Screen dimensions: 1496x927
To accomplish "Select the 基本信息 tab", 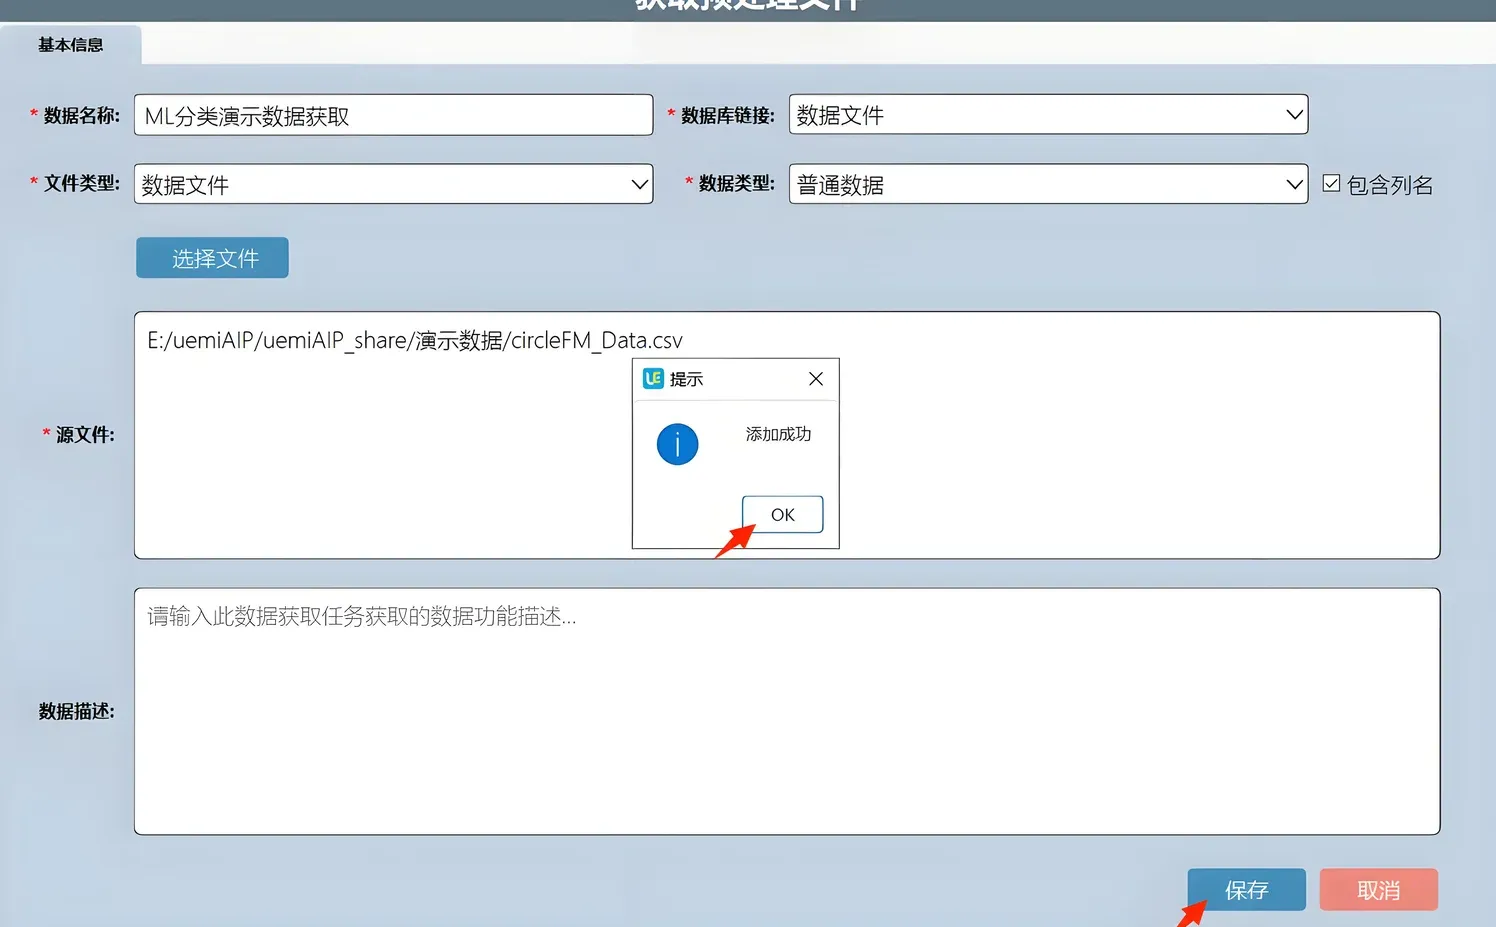I will (70, 44).
